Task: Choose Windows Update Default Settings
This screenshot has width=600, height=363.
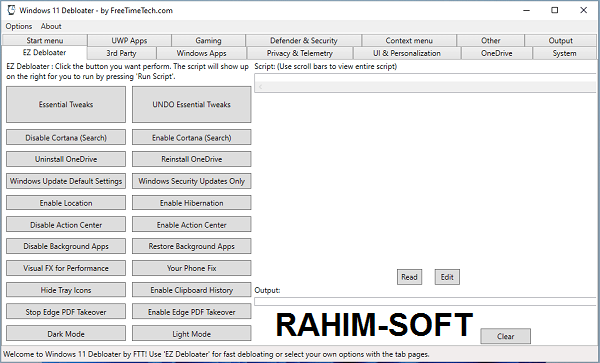Action: [66, 181]
